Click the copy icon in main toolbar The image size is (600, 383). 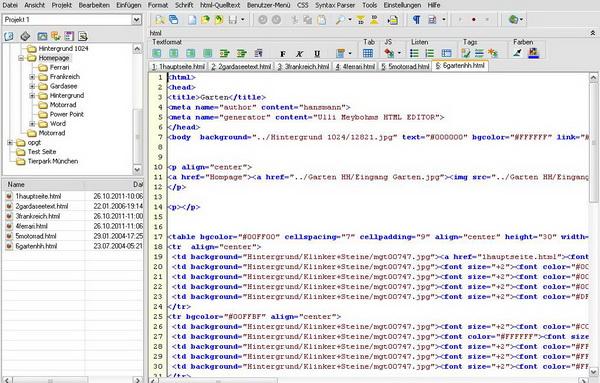pyautogui.click(x=308, y=20)
